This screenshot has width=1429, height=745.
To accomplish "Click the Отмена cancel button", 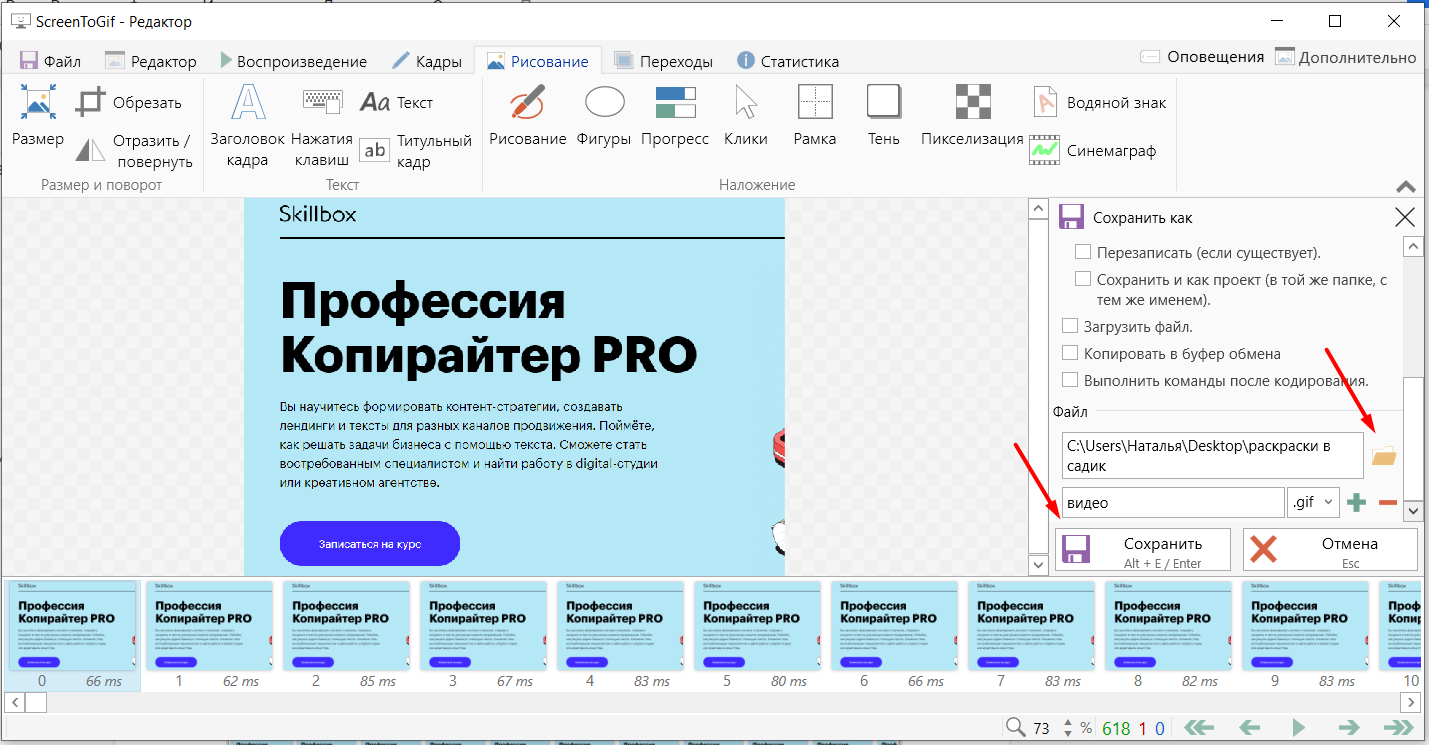I will click(x=1330, y=549).
